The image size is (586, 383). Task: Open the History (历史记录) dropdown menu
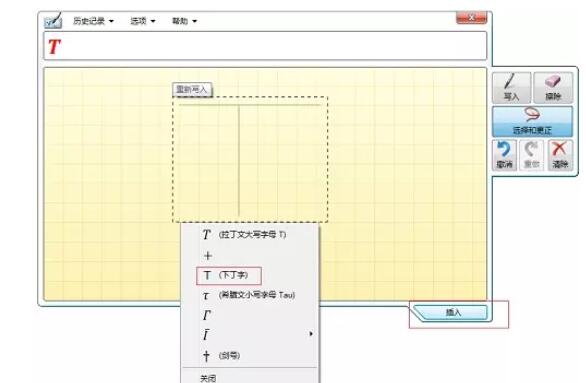[x=93, y=21]
